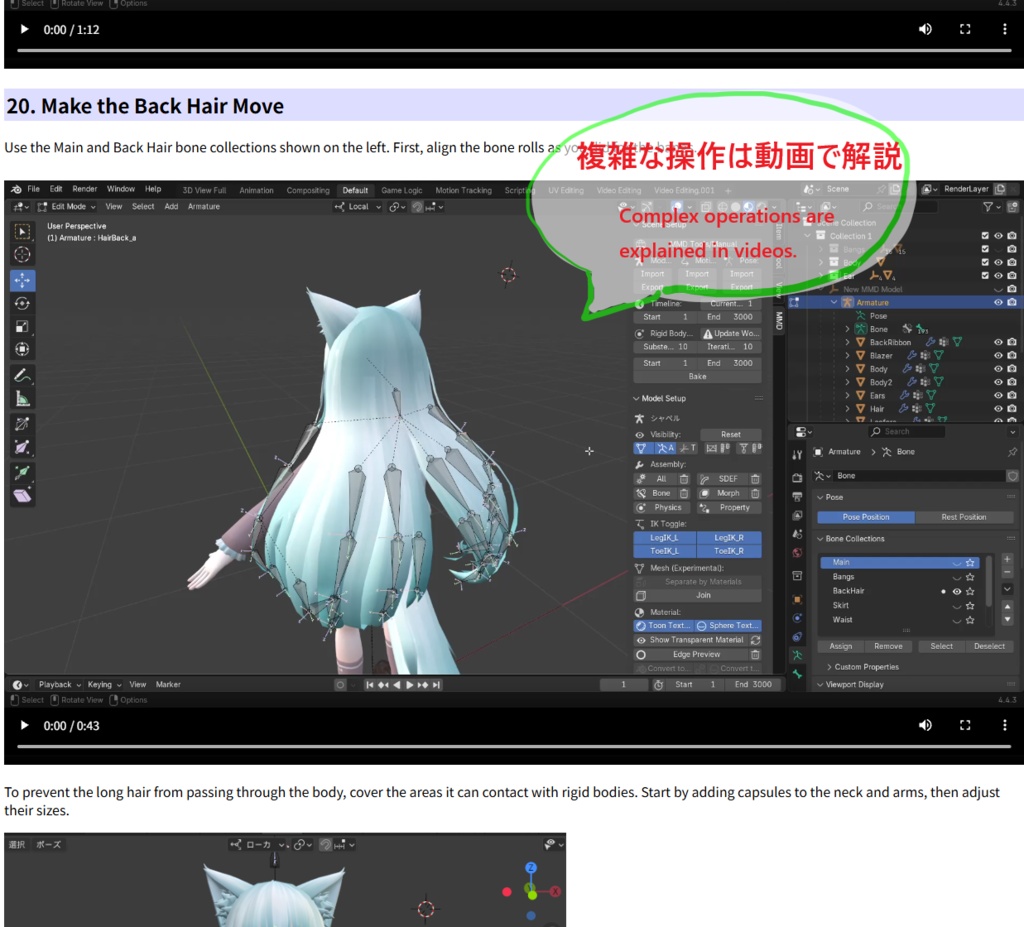This screenshot has width=1024, height=927.
Task: Toggle visibility eye of BackRibbon object
Action: (998, 342)
